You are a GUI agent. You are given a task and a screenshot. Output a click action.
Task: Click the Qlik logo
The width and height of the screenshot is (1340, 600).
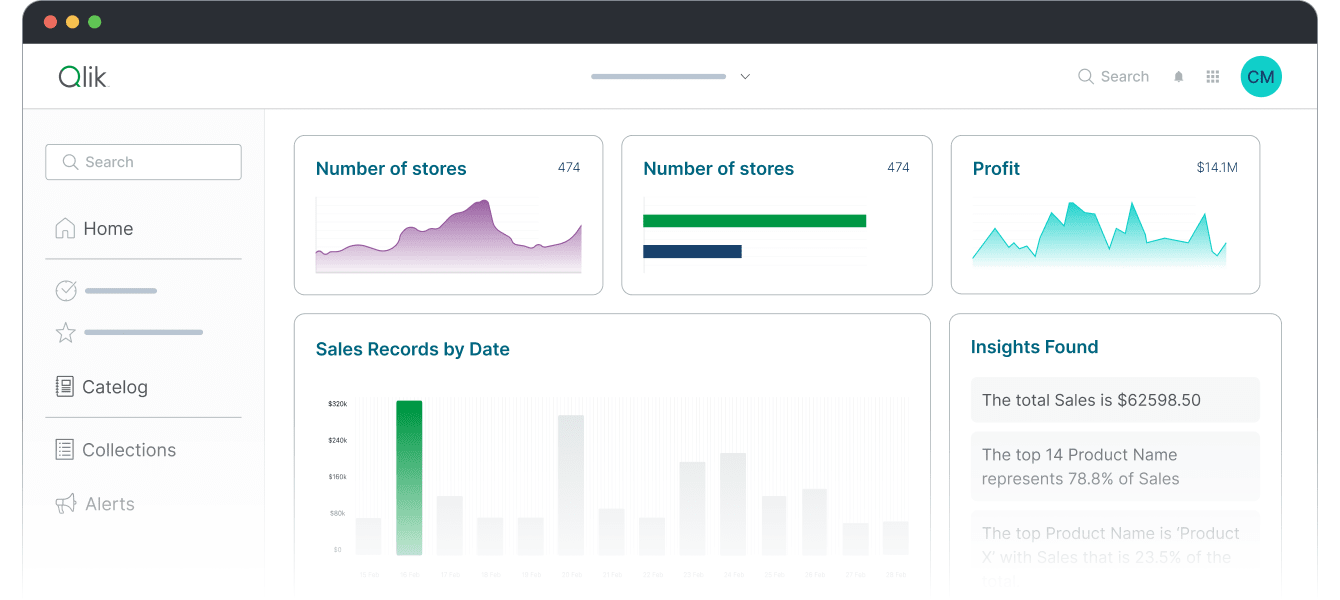click(x=83, y=76)
